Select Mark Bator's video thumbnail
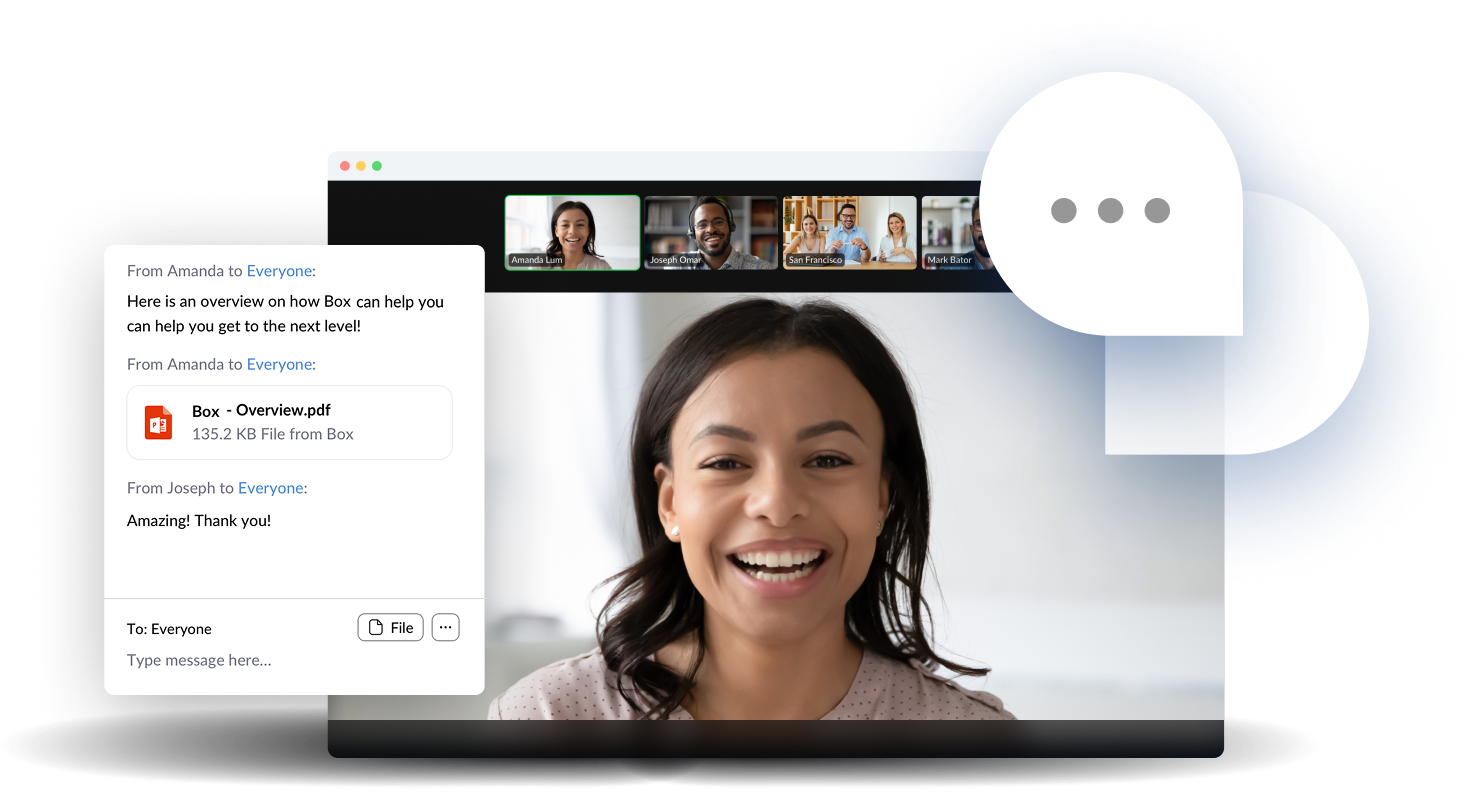The width and height of the screenshot is (1477, 796). [955, 233]
